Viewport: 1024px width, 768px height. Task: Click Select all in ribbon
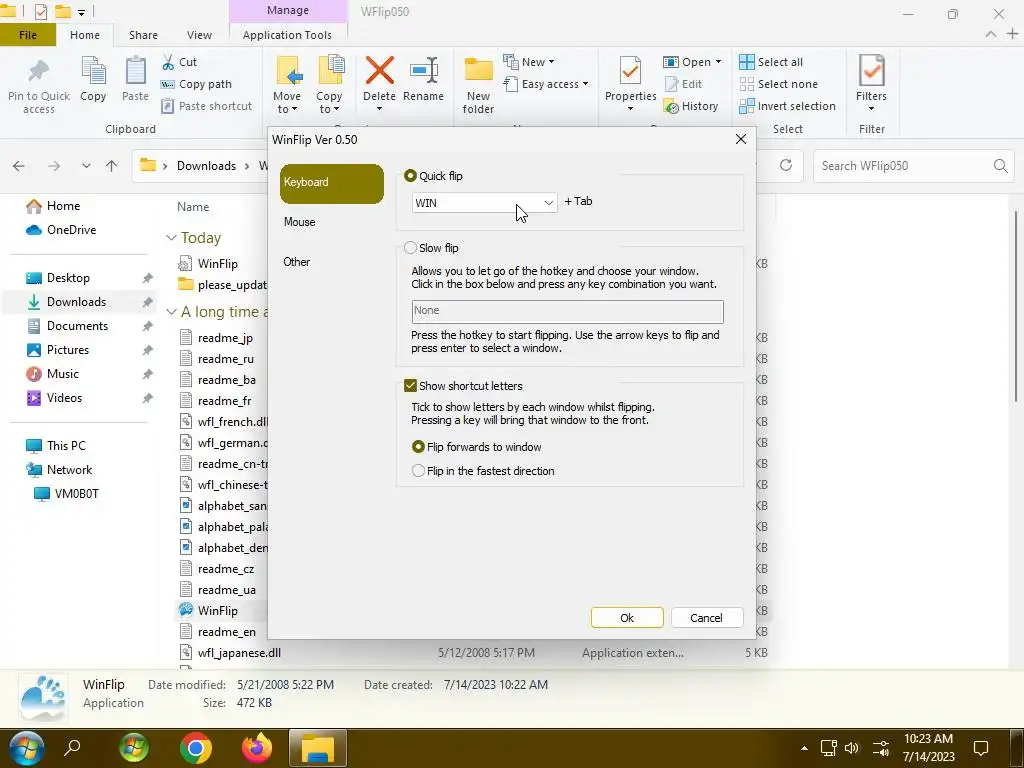(771, 62)
